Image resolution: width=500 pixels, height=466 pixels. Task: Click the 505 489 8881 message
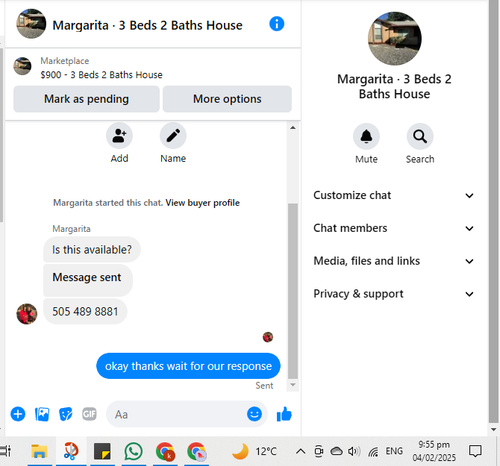(x=85, y=311)
